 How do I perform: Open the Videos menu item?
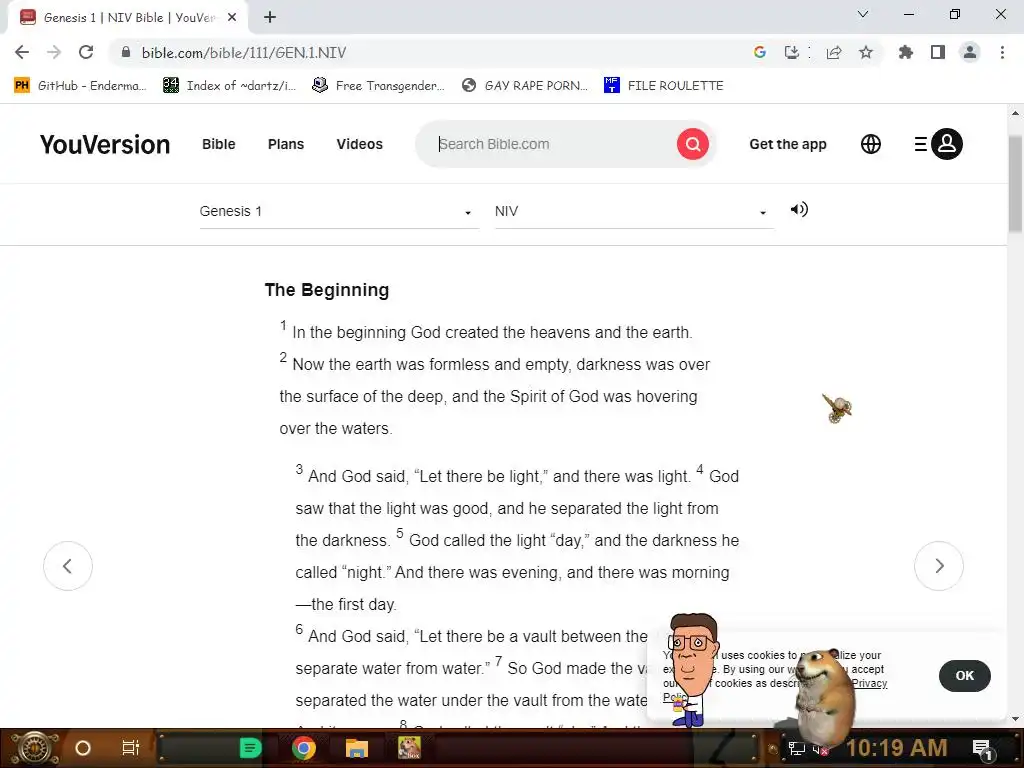[360, 144]
